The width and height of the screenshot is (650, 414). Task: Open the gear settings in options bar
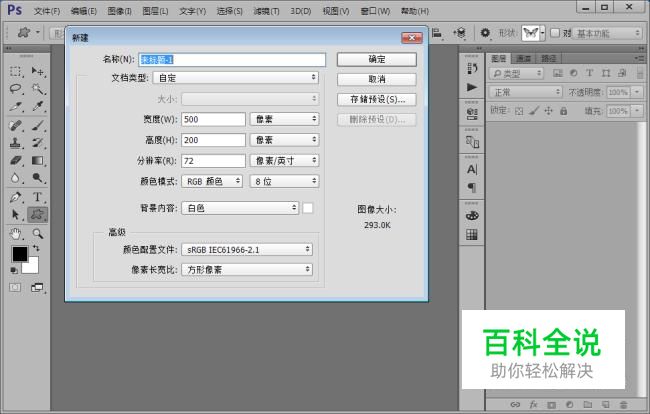(485, 32)
